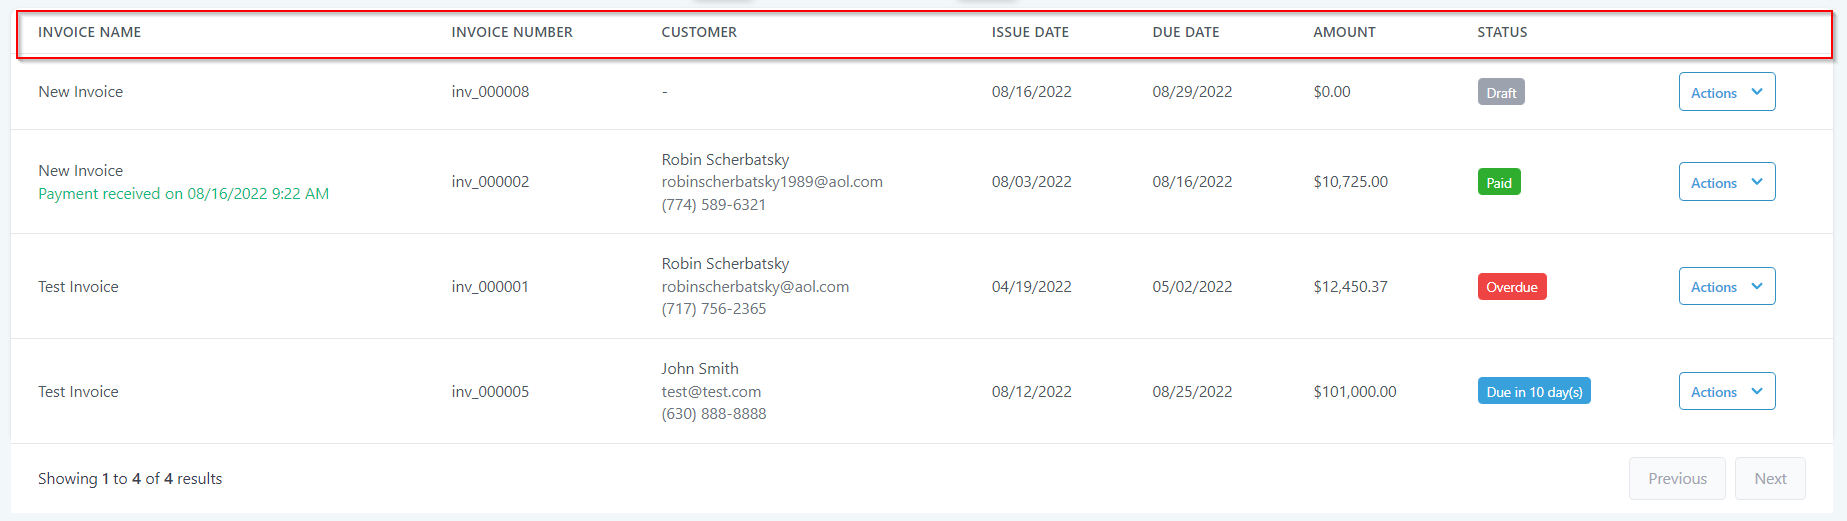Click the robinscherbatsky1989@aol.com email
This screenshot has width=1847, height=521.
click(772, 182)
